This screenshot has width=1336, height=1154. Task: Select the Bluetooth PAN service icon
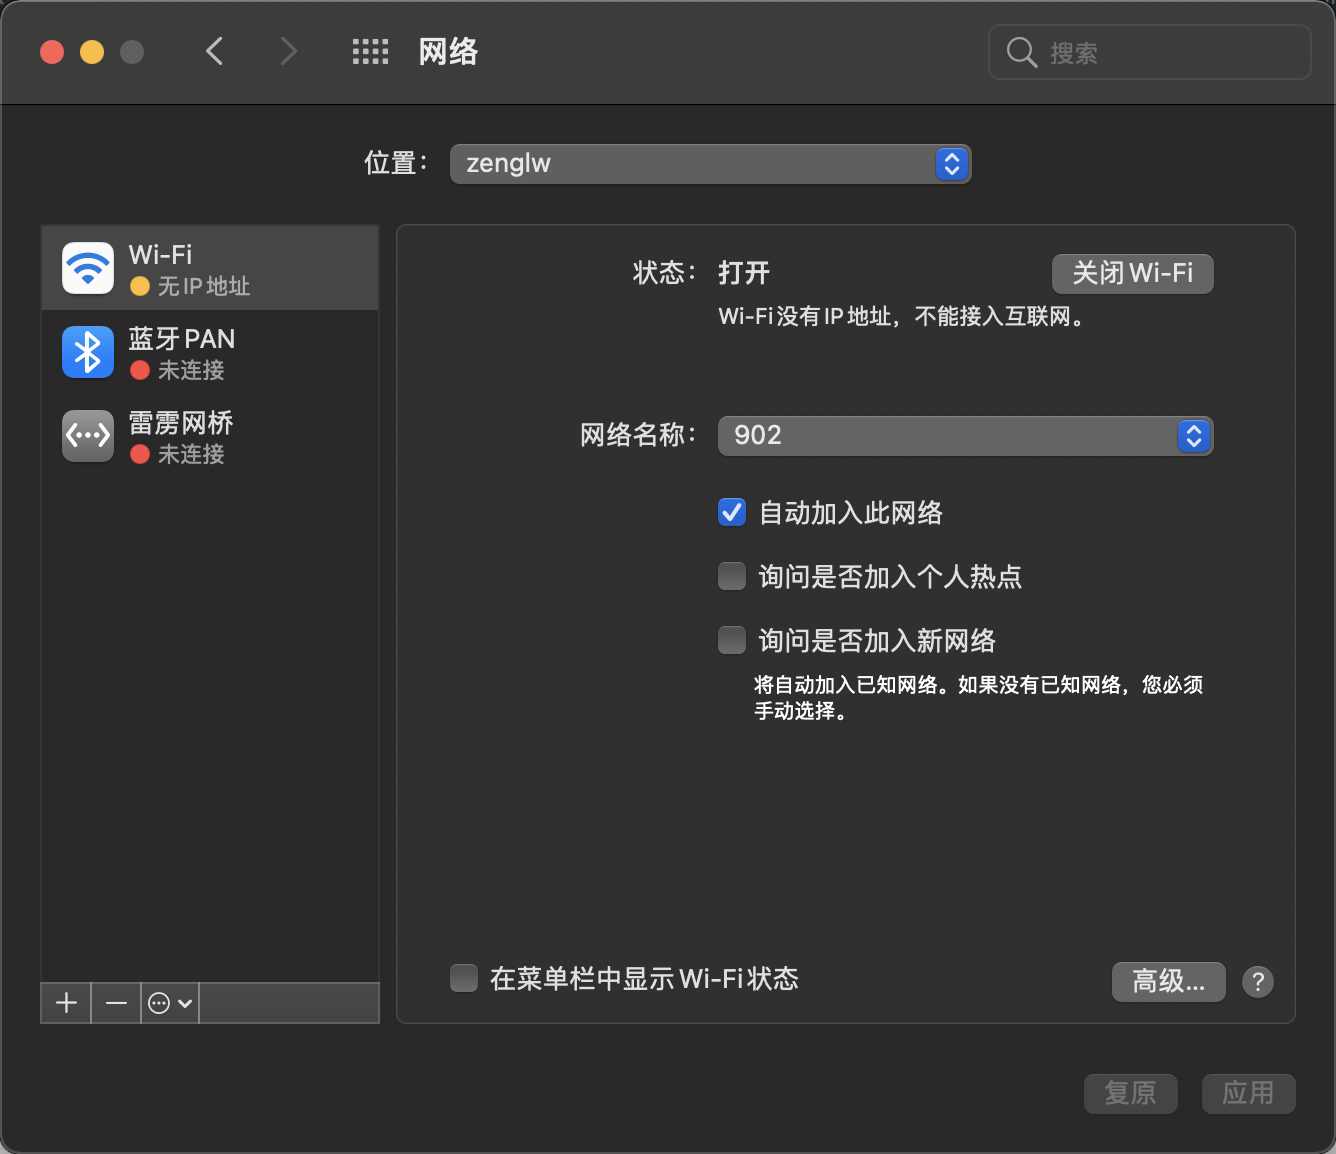88,352
